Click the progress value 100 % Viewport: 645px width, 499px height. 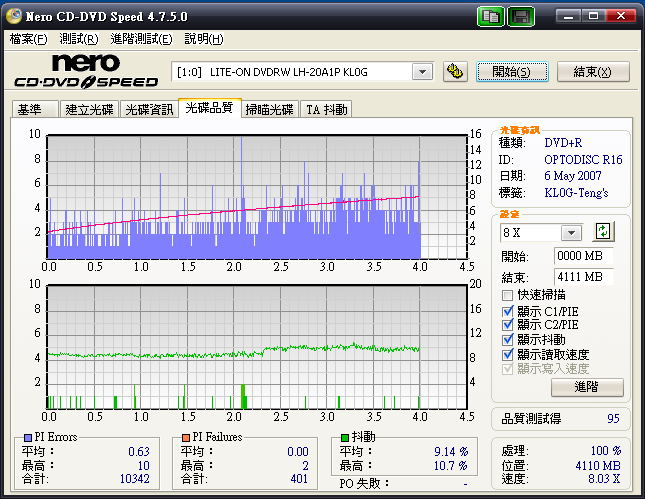pos(606,451)
